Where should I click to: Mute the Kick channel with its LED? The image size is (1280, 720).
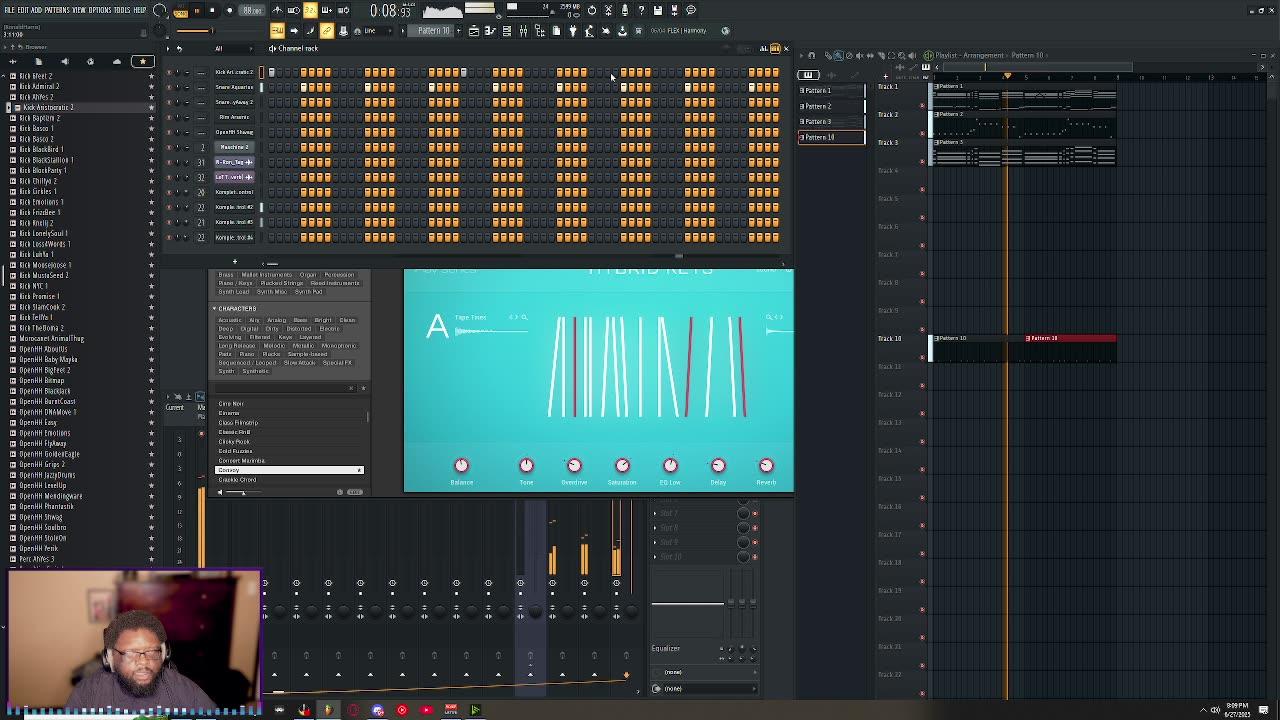[169, 72]
